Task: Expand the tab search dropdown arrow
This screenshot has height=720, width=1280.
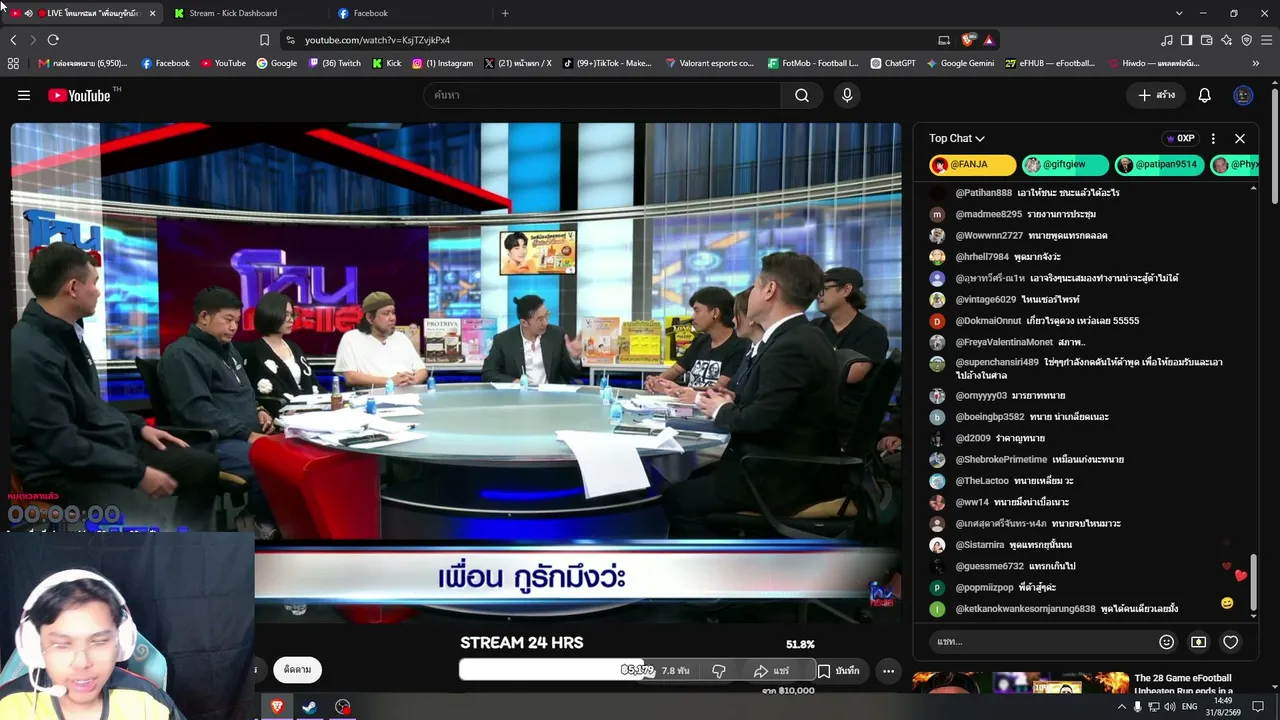Action: coord(1179,13)
